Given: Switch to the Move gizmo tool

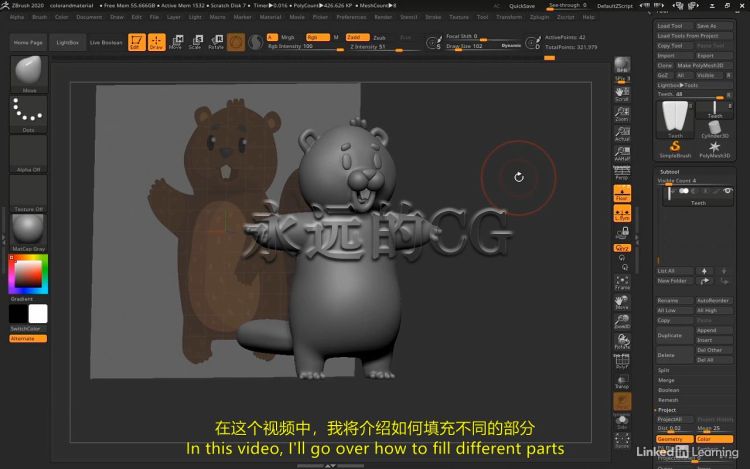Looking at the screenshot, I should tap(176, 42).
